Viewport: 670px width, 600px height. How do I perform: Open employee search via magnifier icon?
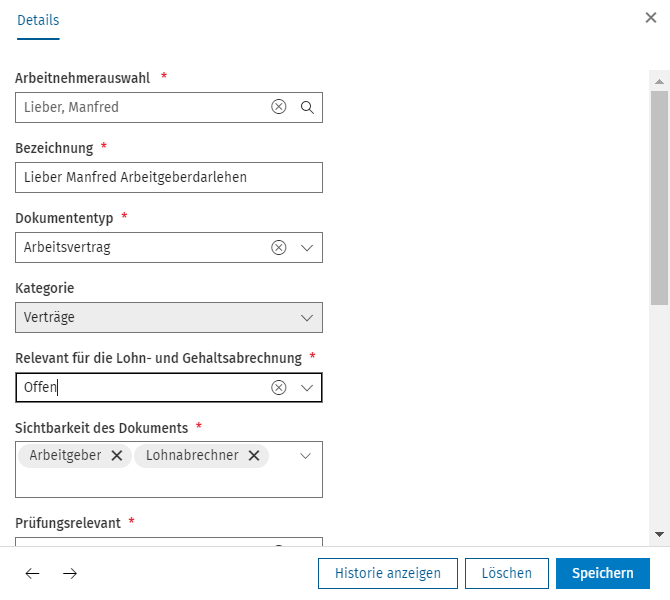pyautogui.click(x=307, y=107)
